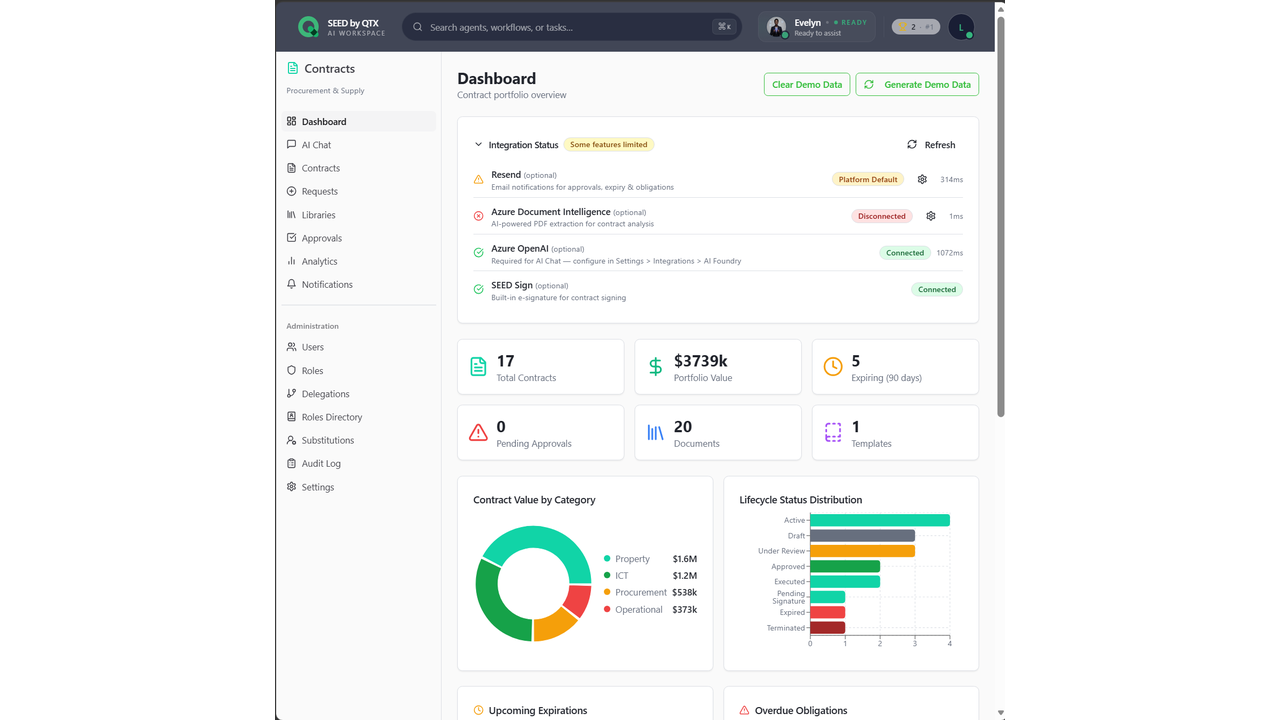This screenshot has width=1280, height=720.
Task: Open the Requests page
Action: click(x=359, y=191)
